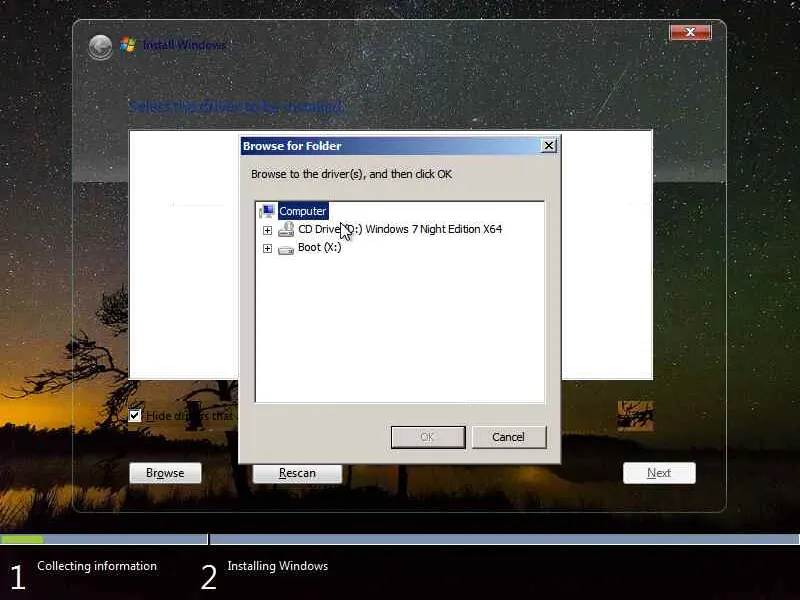Close the Install Windows window

point(690,32)
